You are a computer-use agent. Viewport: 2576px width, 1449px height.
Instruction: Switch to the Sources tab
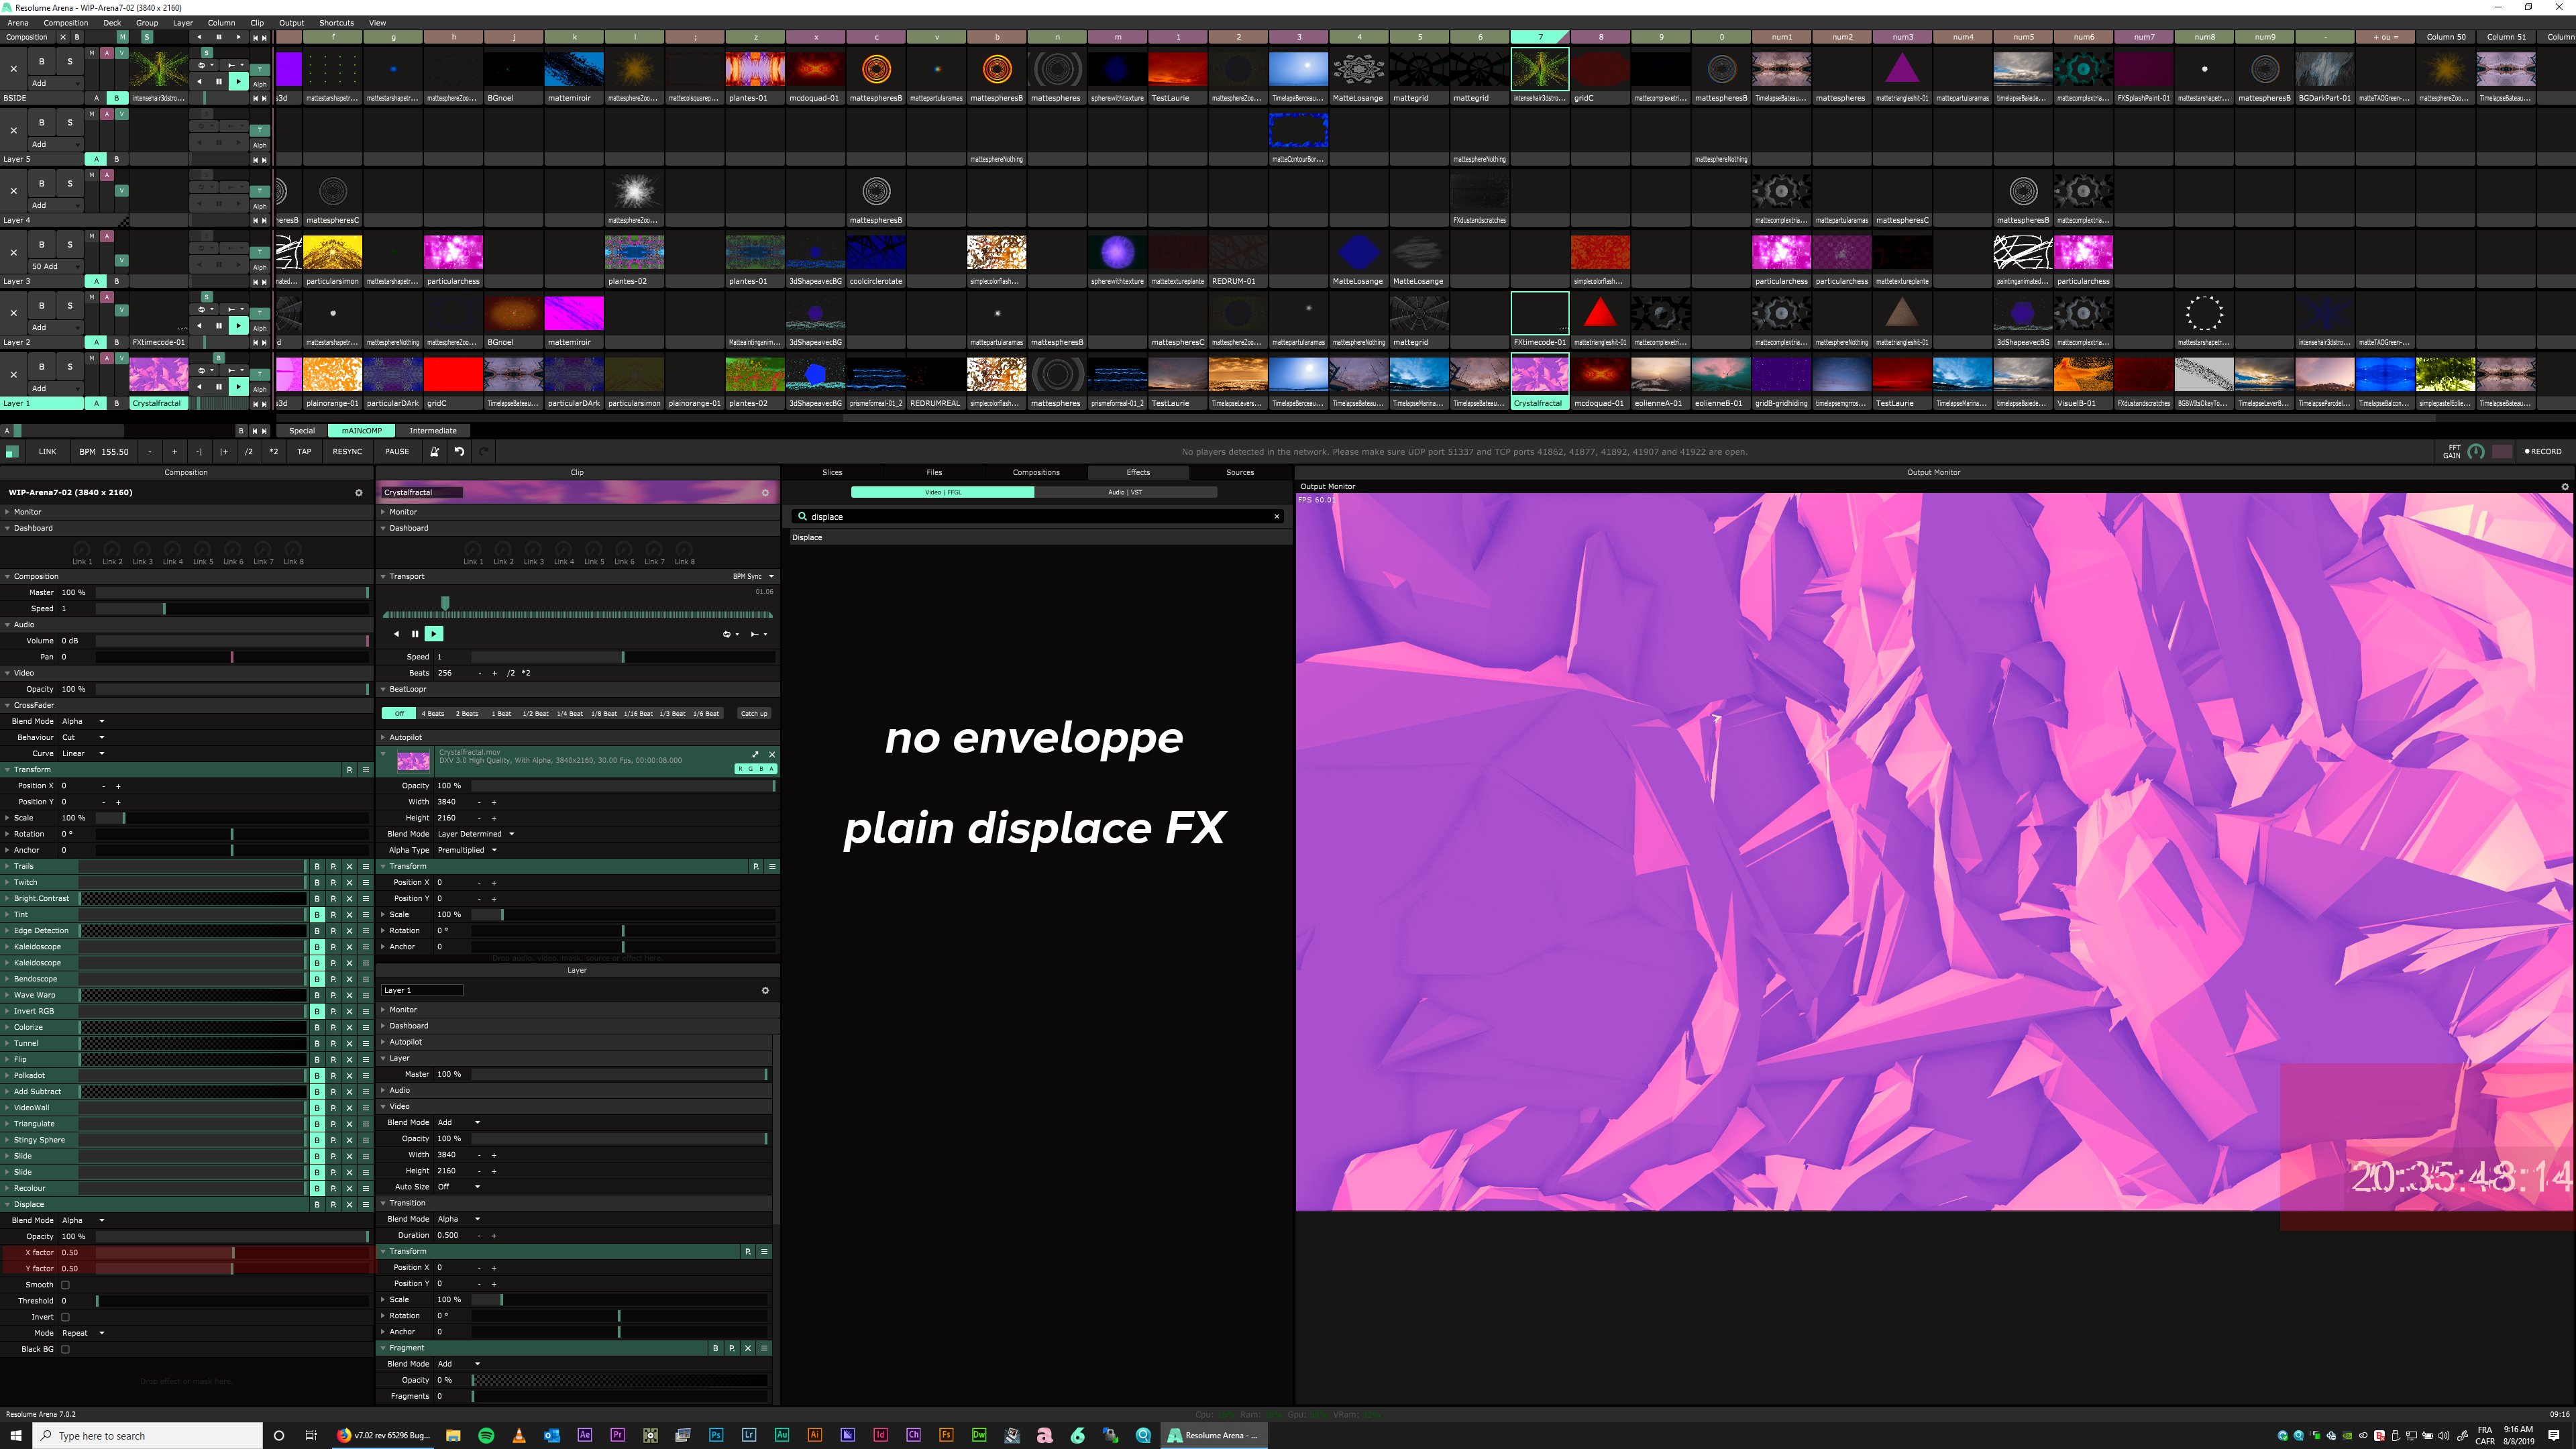pyautogui.click(x=1239, y=472)
